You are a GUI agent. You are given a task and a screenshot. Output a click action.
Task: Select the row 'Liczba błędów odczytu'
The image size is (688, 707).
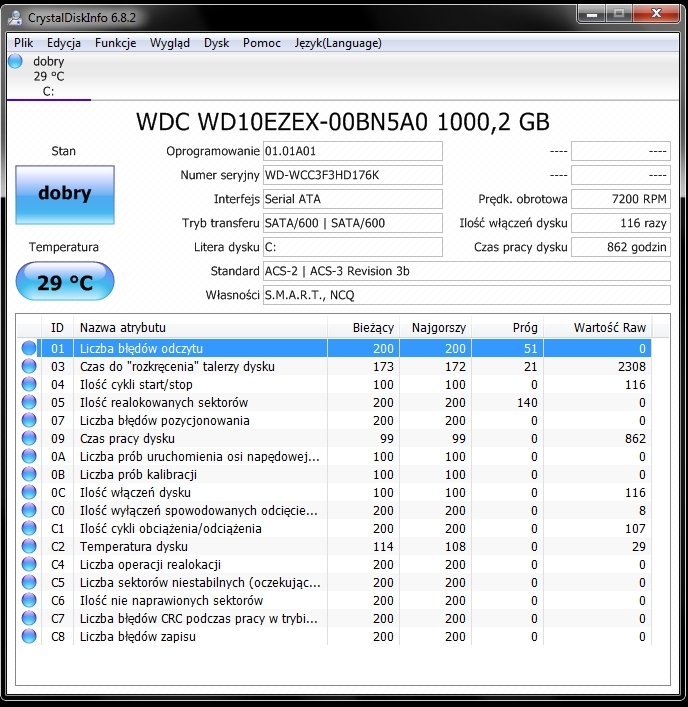pos(334,348)
